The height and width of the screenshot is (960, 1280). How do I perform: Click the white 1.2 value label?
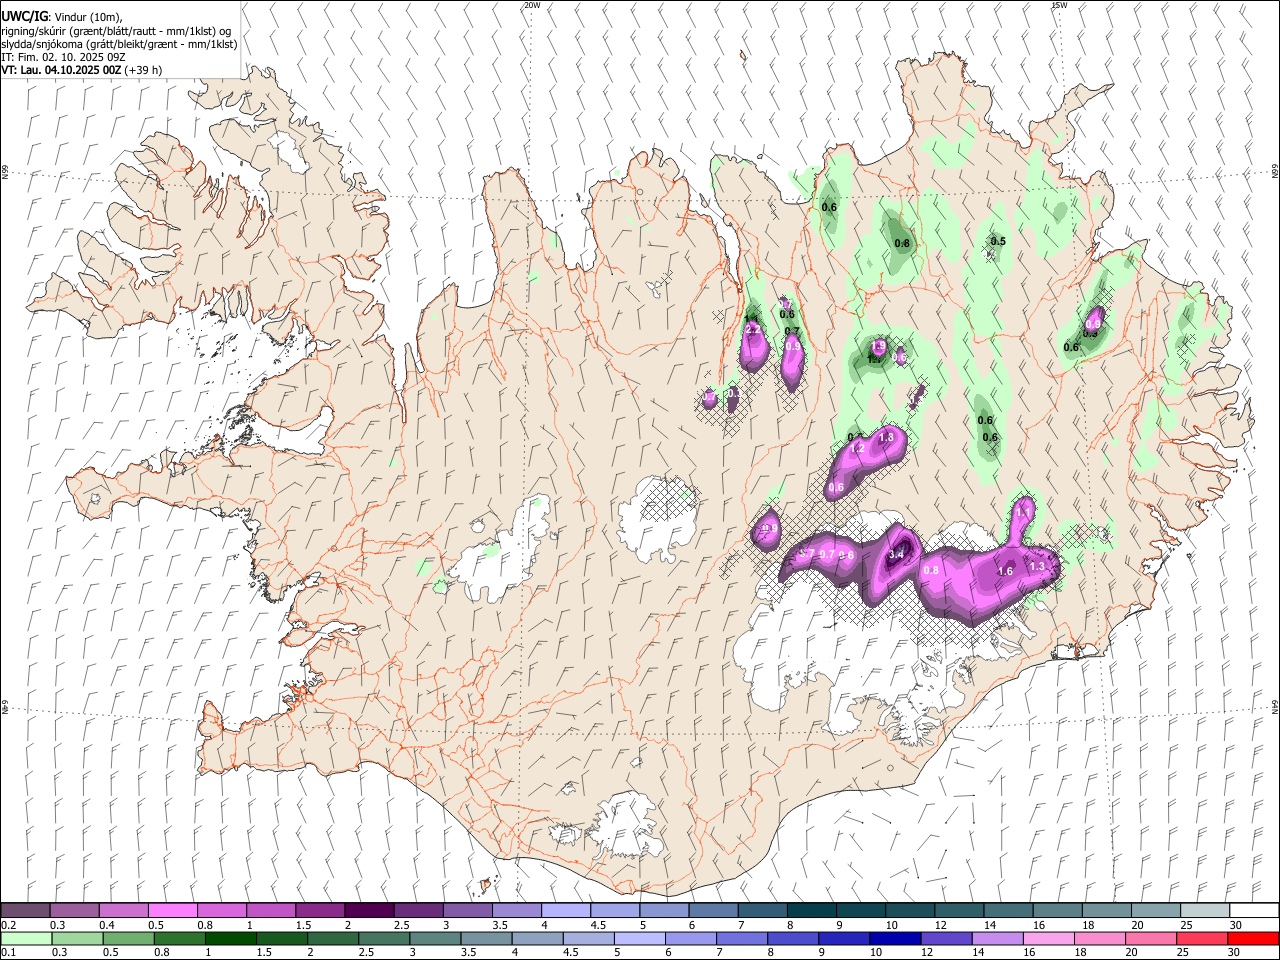pyautogui.click(x=856, y=450)
